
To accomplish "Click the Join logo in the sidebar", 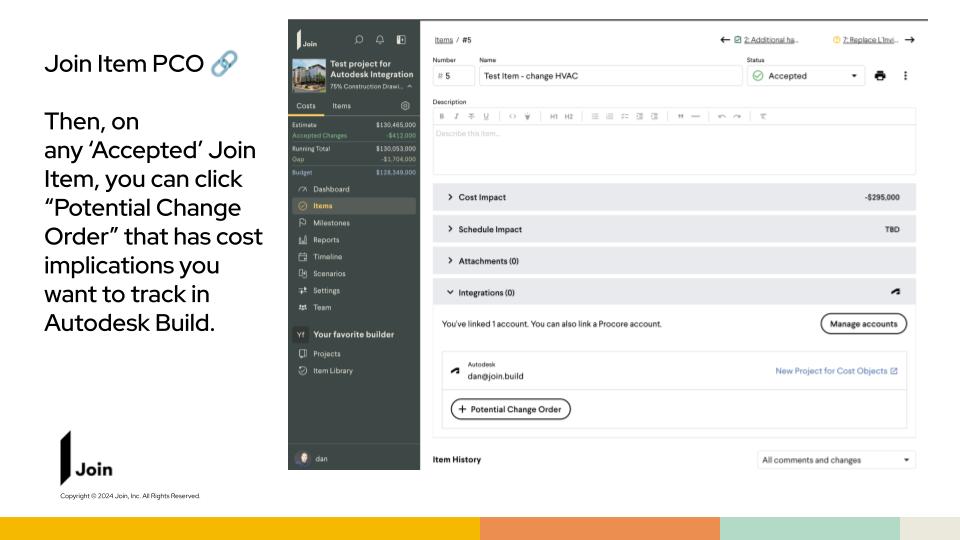I will click(307, 40).
